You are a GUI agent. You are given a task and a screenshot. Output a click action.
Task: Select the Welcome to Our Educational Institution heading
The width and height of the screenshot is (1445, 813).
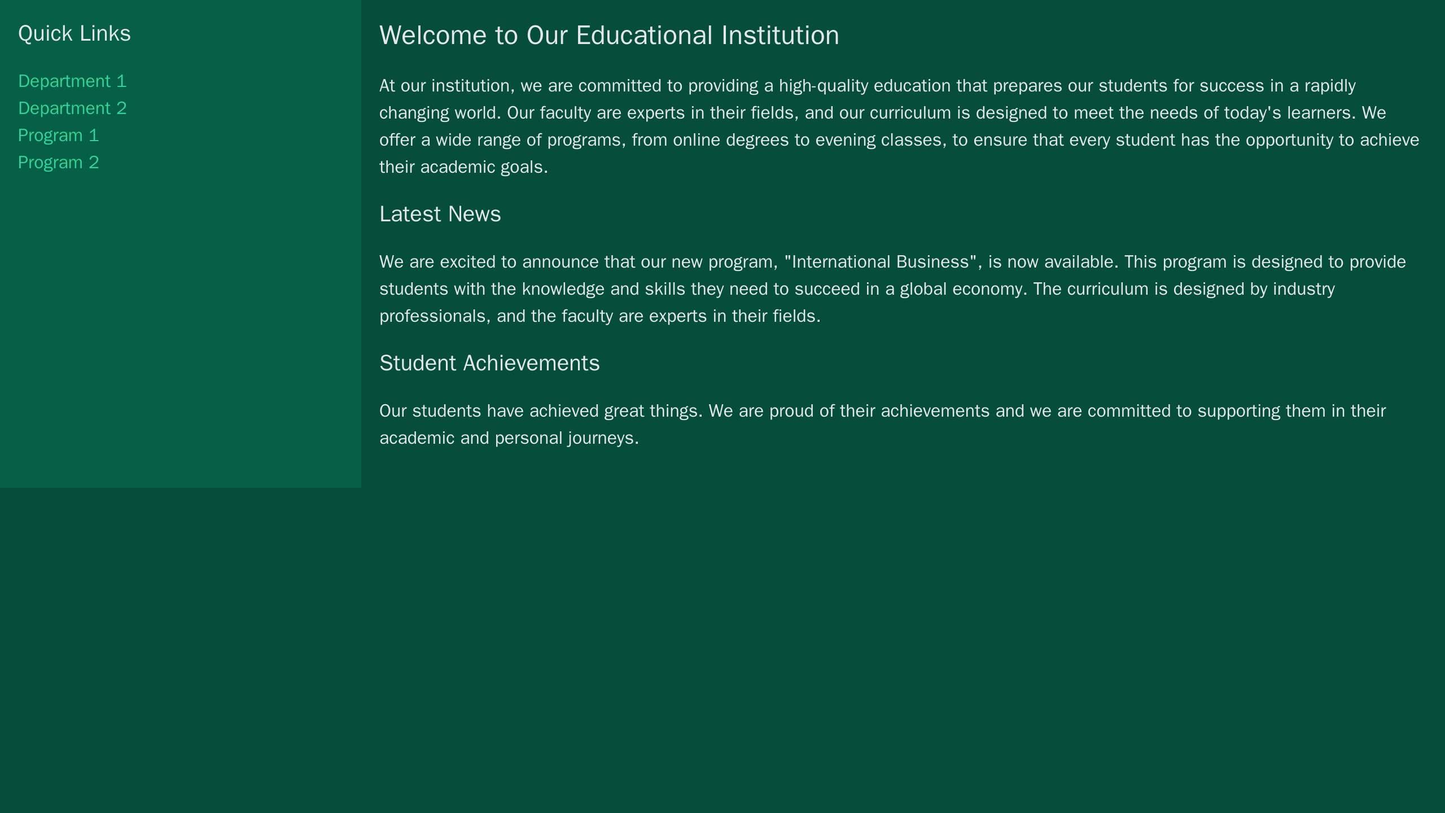(x=608, y=33)
